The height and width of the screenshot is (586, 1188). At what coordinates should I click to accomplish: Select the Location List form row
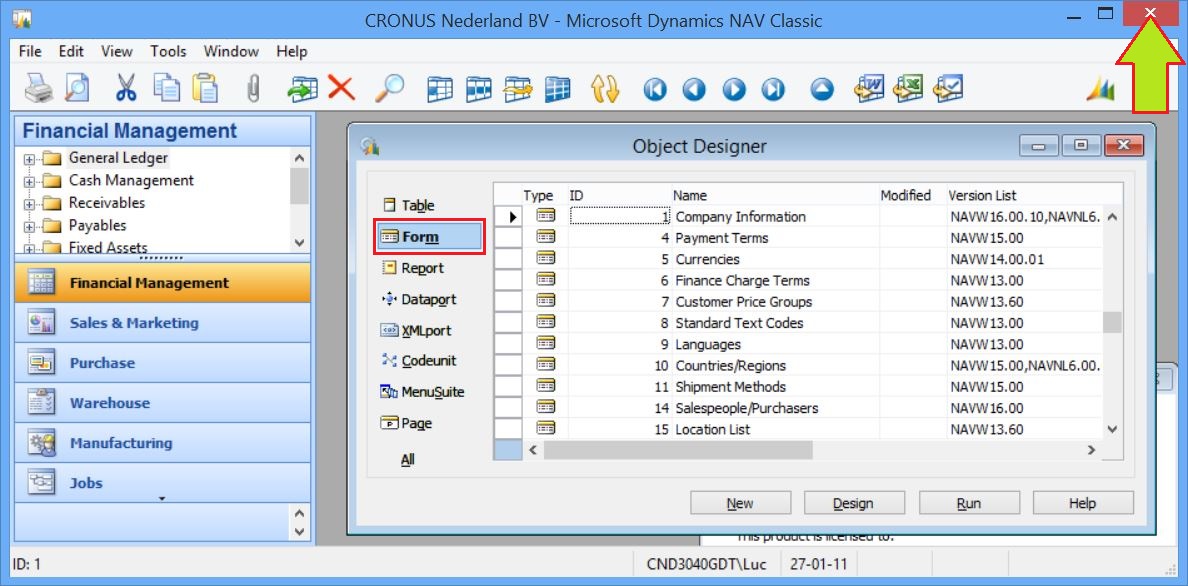798,429
